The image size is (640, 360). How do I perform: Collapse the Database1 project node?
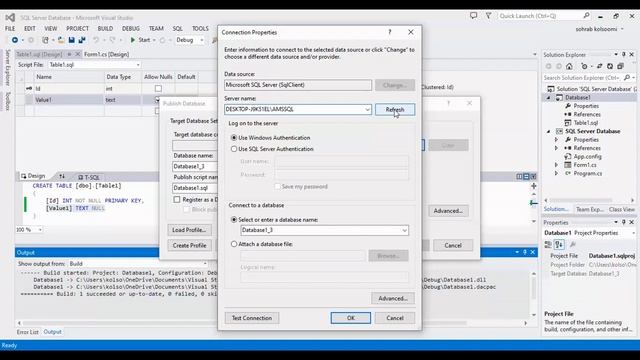click(549, 98)
